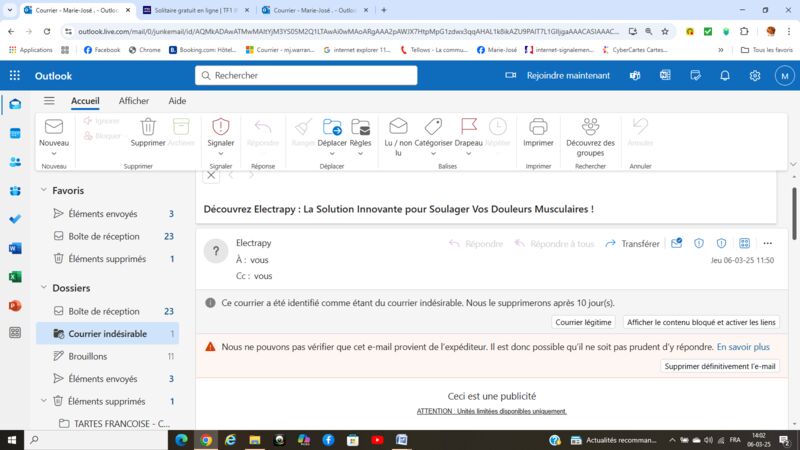Open the Nouveau dropdown arrow

[x=54, y=155]
